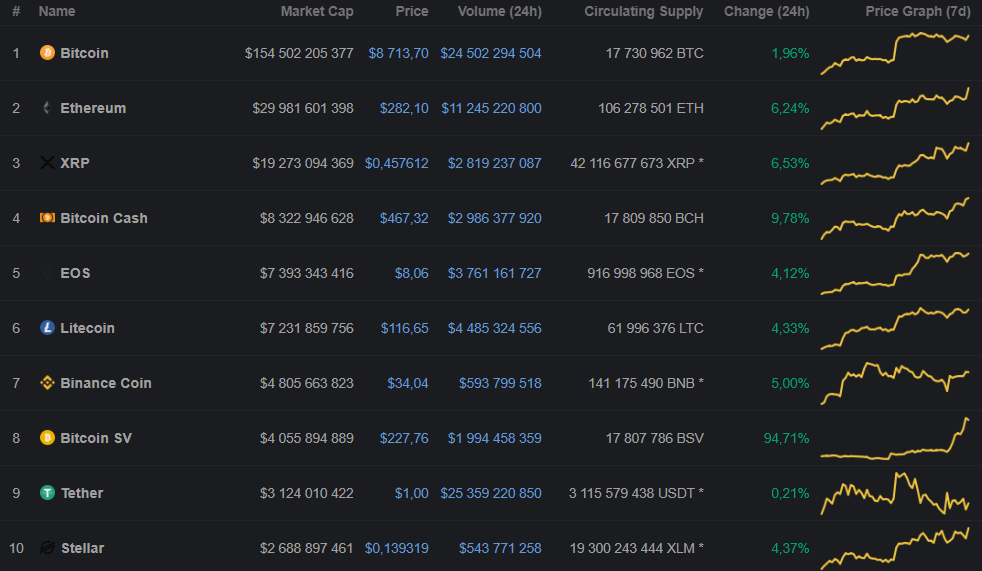982x571 pixels.
Task: Click the Bitcoin orange coin icon
Action: (47, 53)
